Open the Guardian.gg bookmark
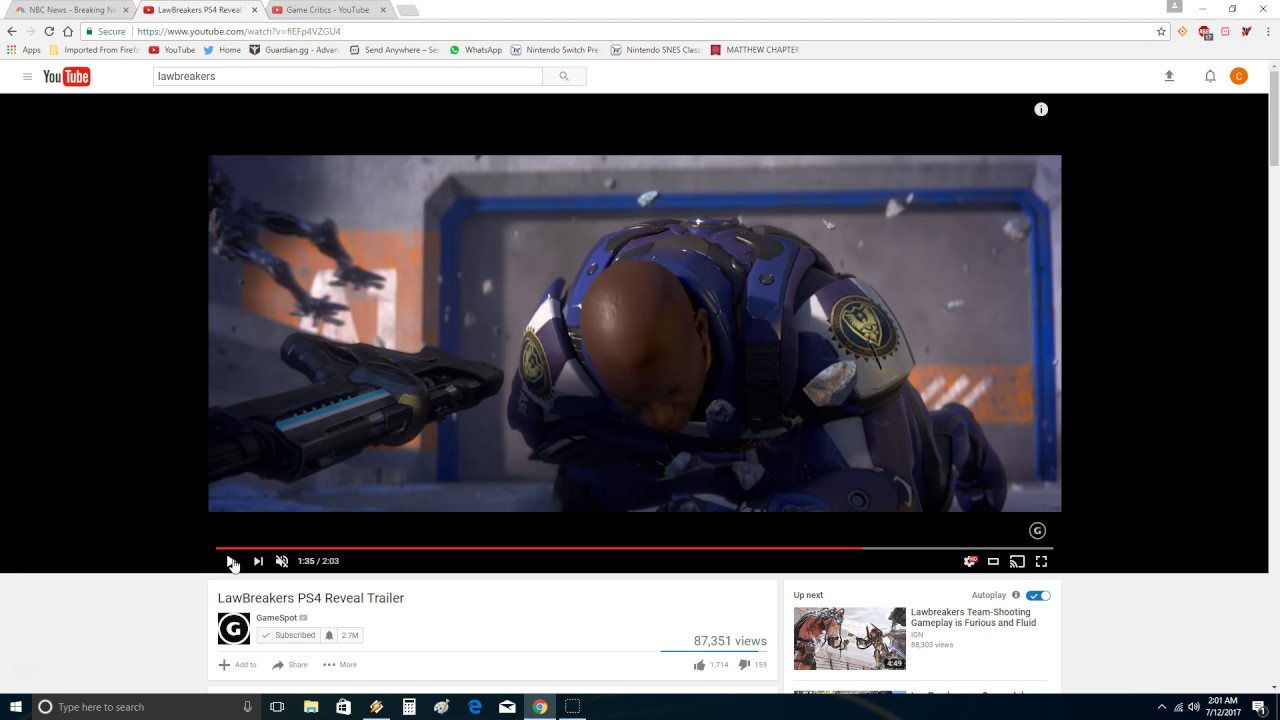This screenshot has width=1280, height=720. point(294,50)
